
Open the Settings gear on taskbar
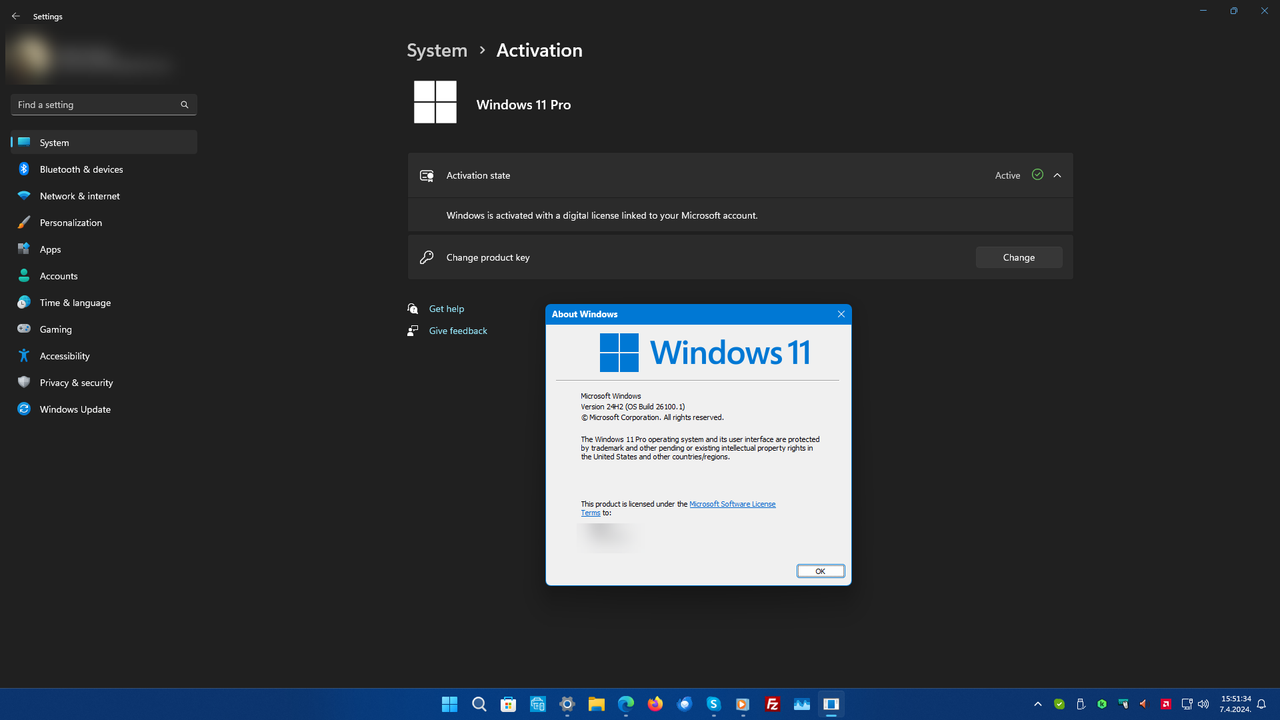tap(567, 704)
